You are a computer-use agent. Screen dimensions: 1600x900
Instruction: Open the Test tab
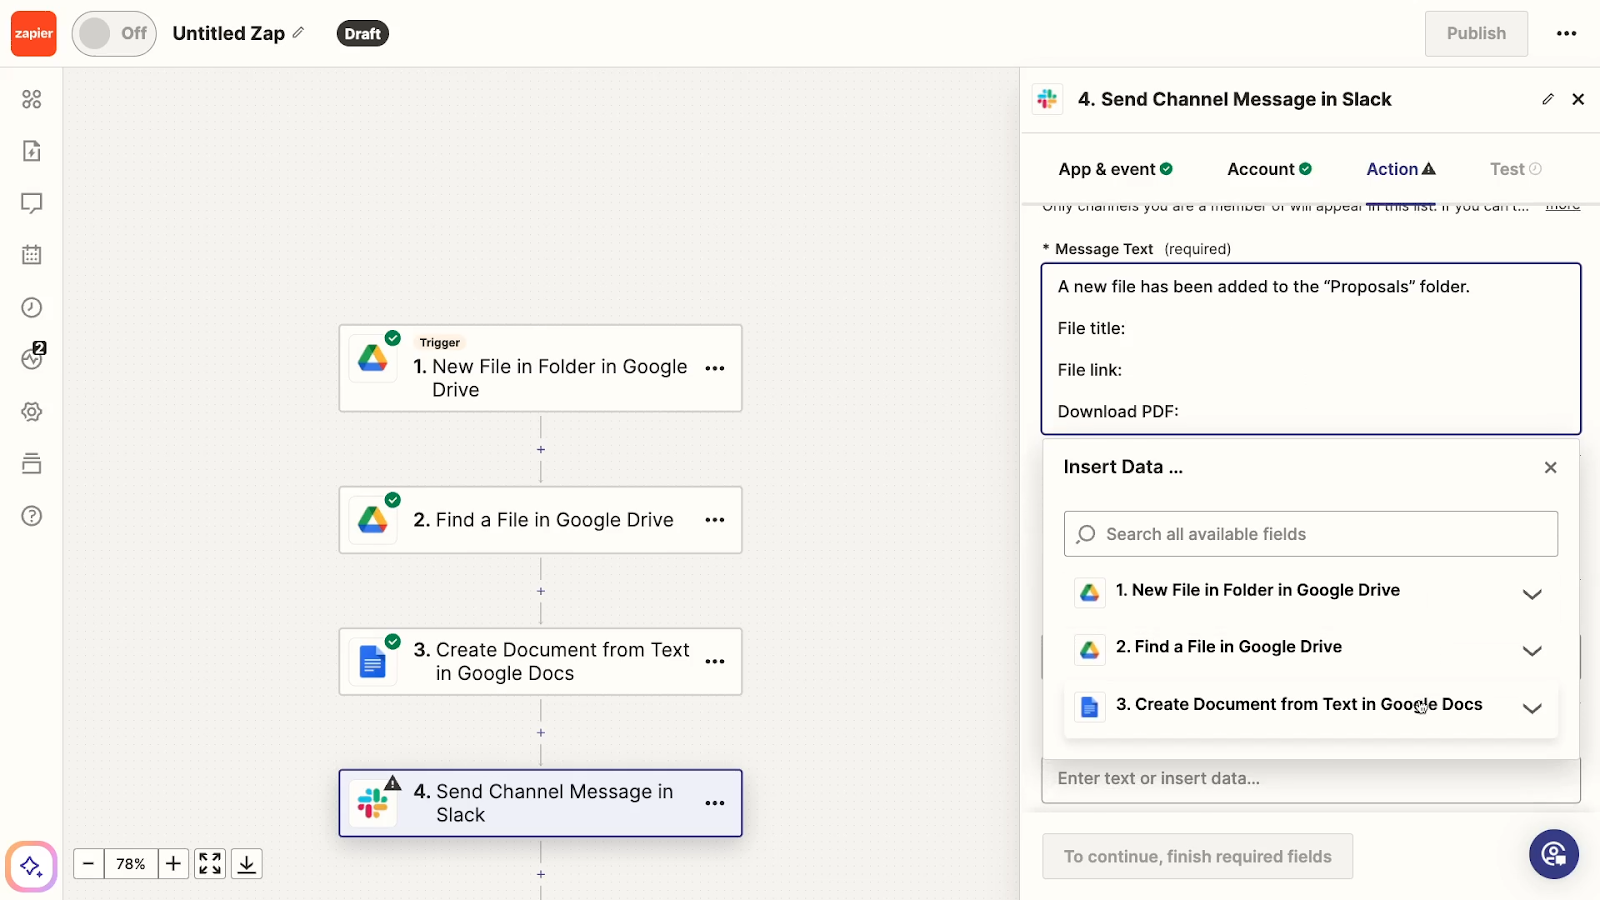pyautogui.click(x=1515, y=169)
